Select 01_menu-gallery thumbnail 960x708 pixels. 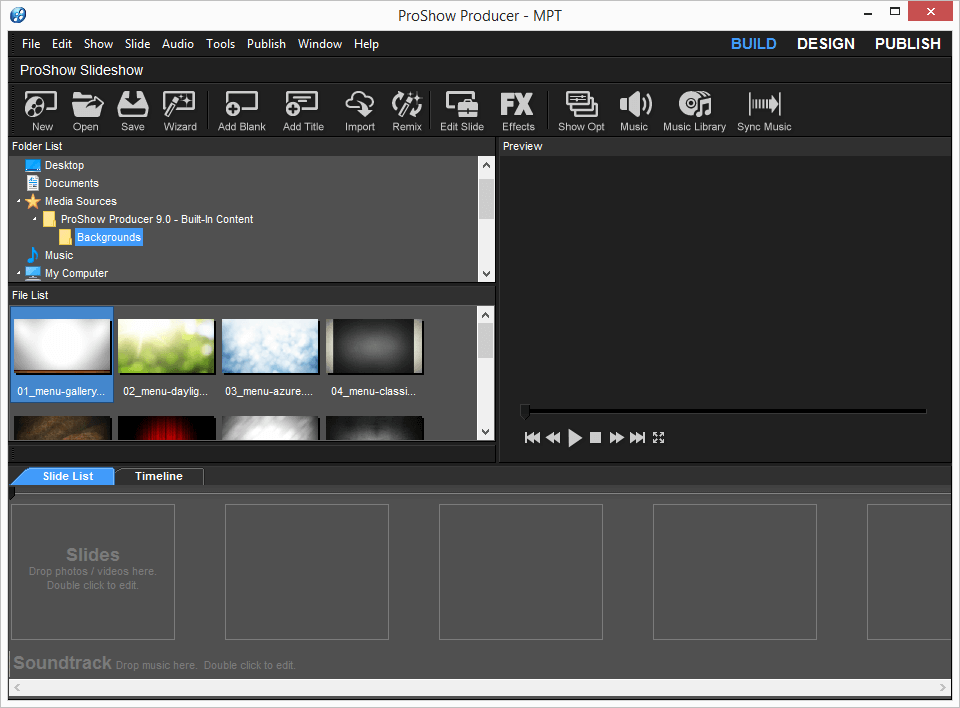62,355
